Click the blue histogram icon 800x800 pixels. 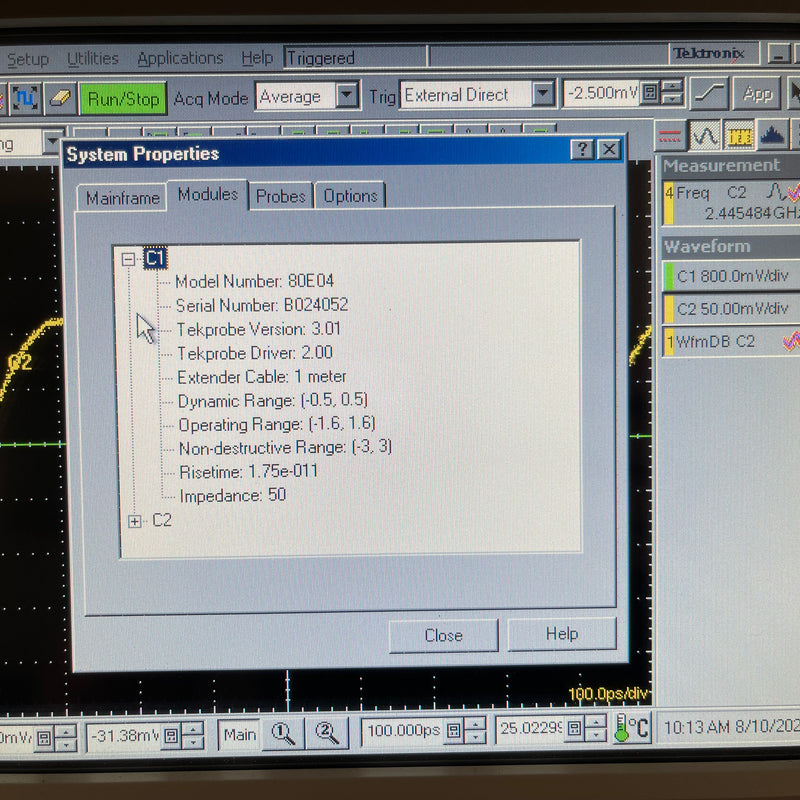tap(772, 135)
